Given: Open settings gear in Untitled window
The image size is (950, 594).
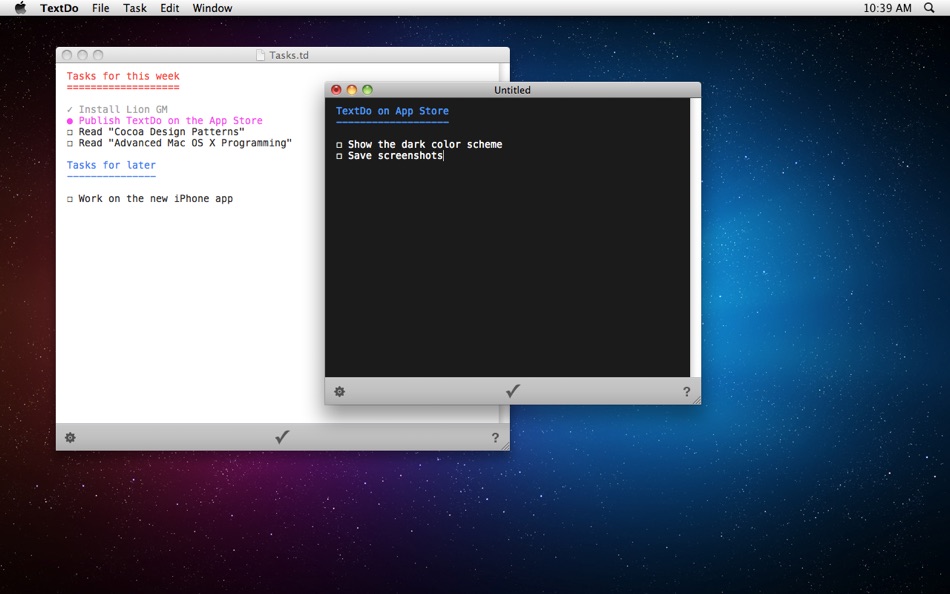Looking at the screenshot, I should (x=340, y=392).
